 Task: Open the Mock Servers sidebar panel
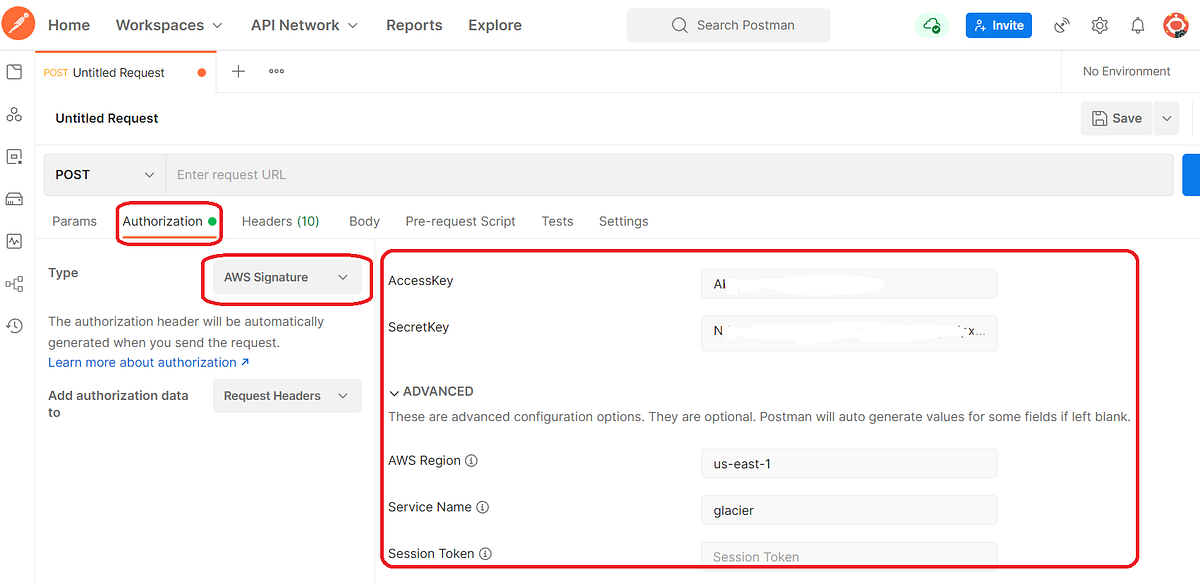tap(14, 198)
